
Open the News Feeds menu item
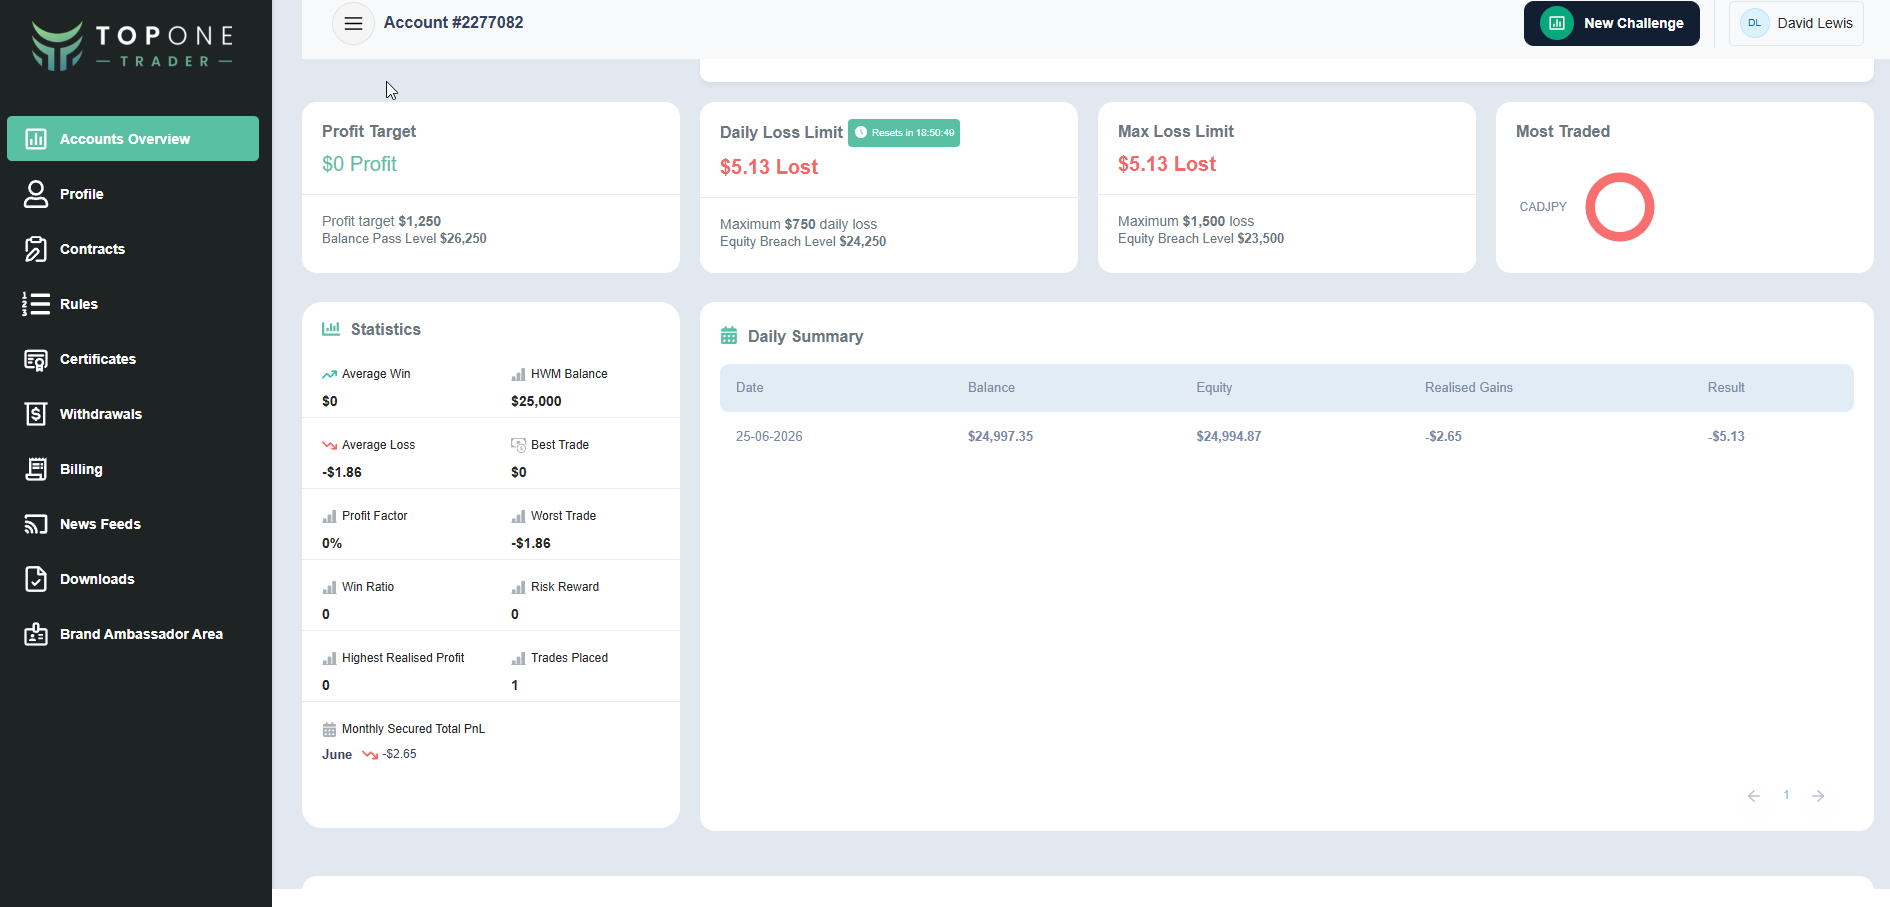[x=133, y=524]
